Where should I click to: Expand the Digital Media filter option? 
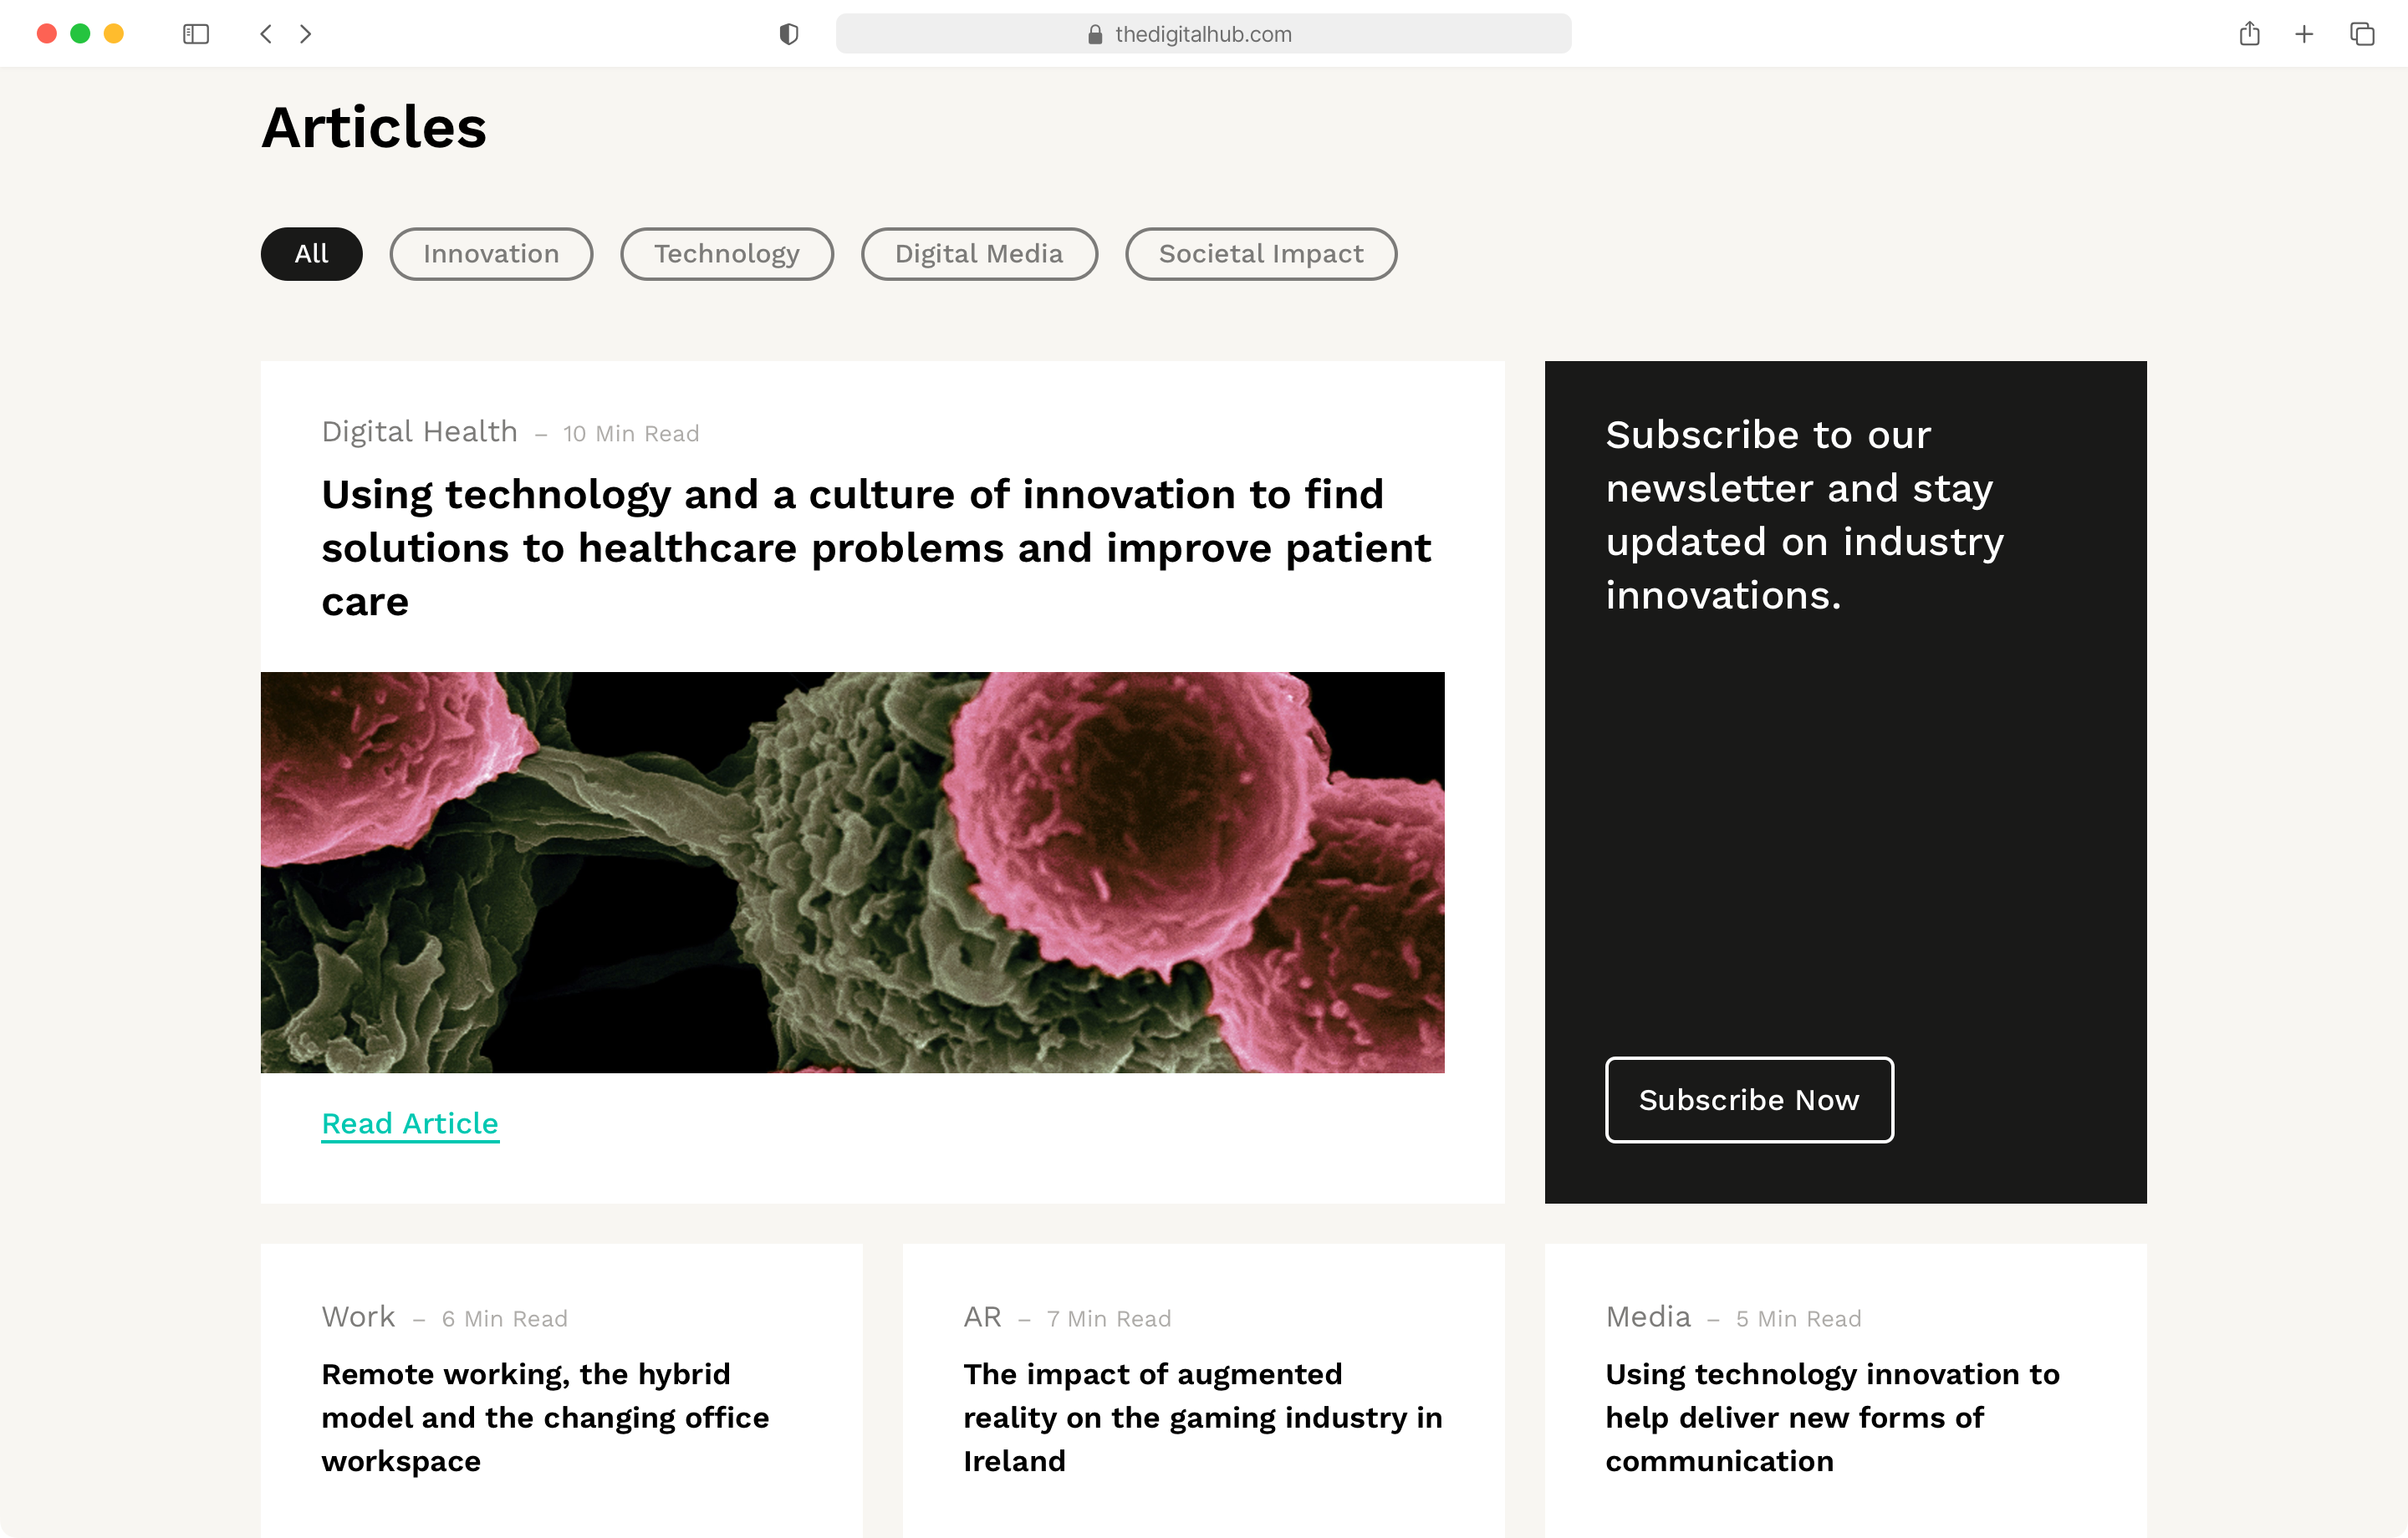click(977, 252)
